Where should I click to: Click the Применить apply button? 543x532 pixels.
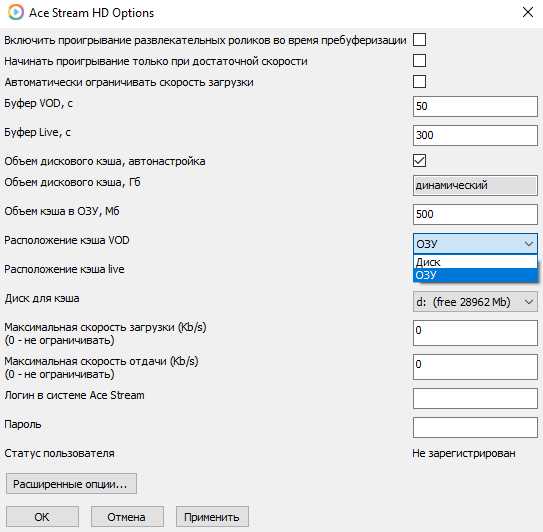click(x=212, y=517)
